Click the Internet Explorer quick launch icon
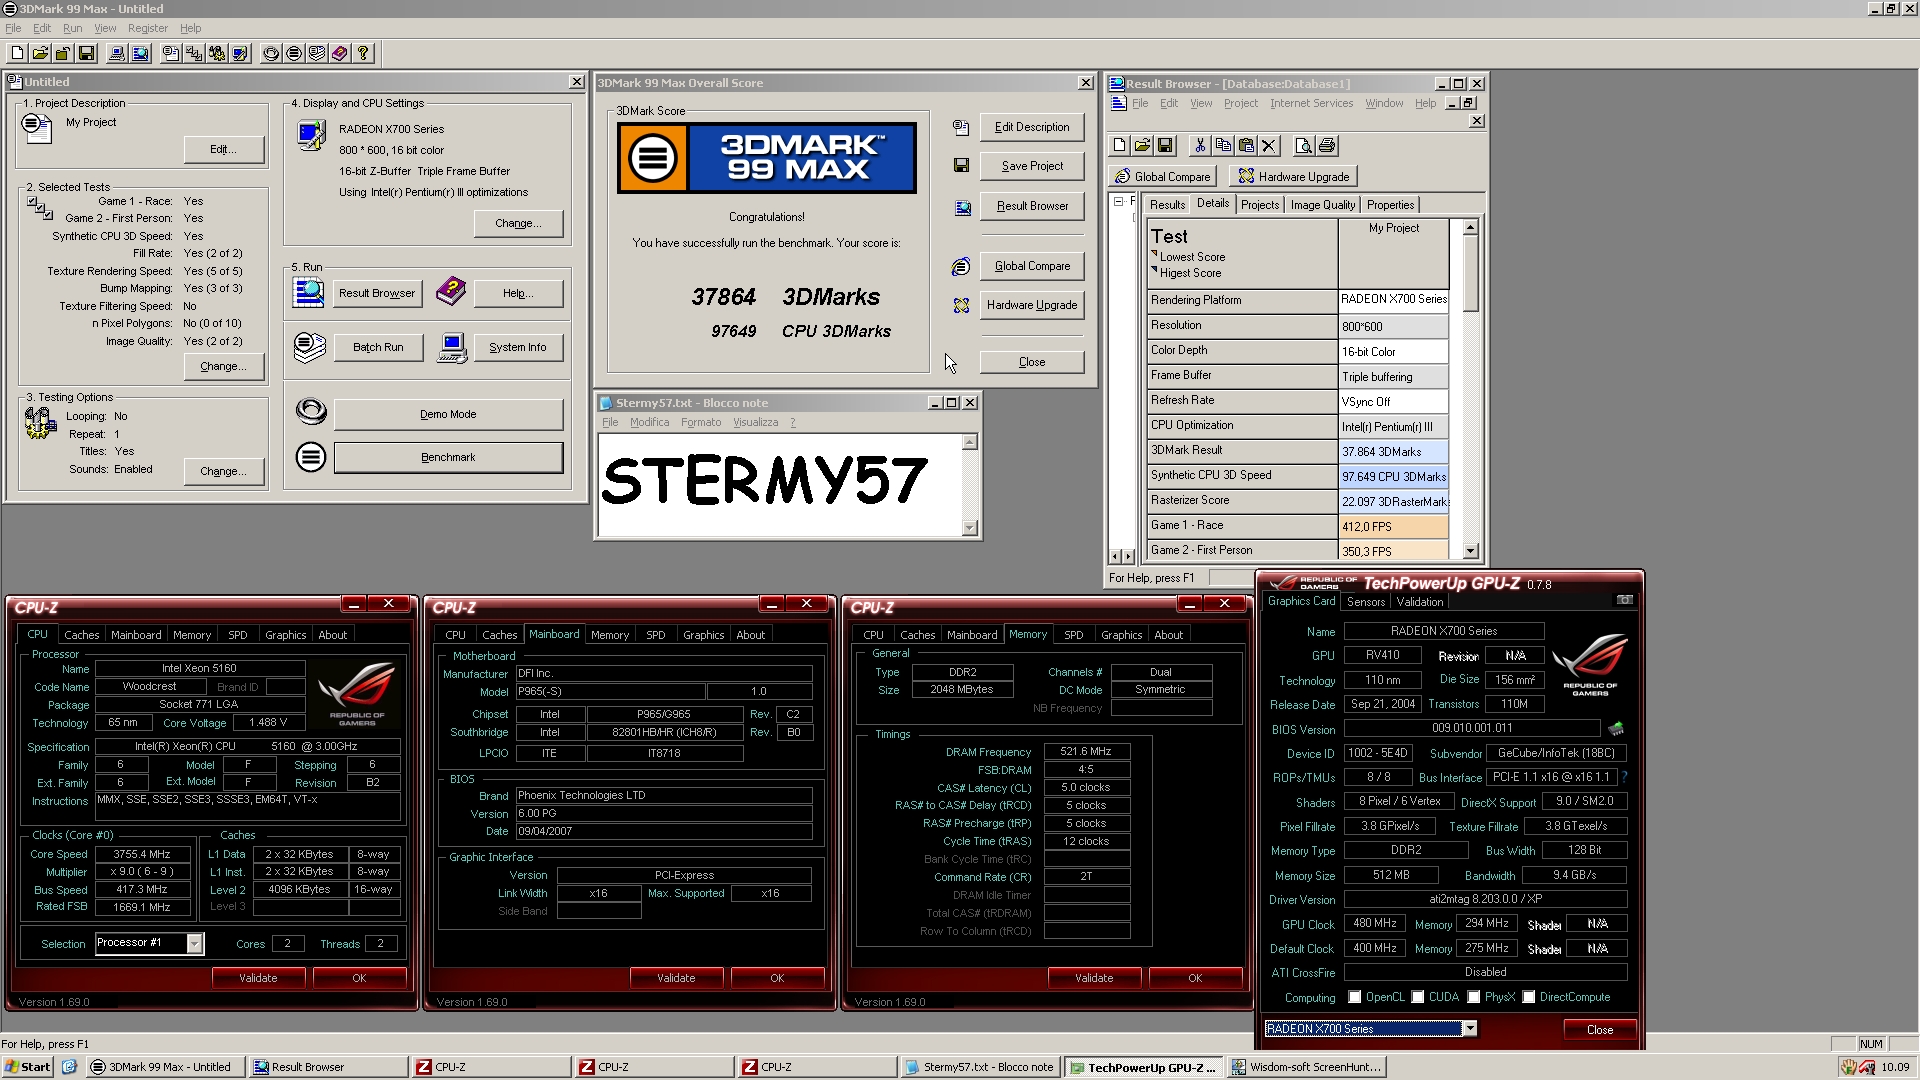 pyautogui.click(x=69, y=1067)
